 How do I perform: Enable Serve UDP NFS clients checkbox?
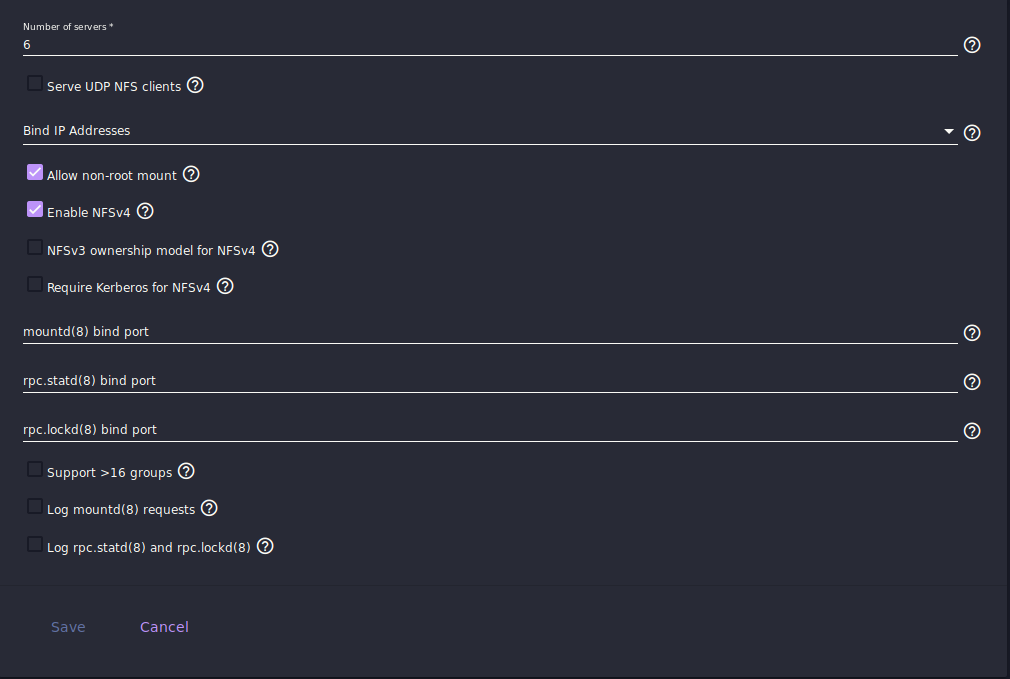[x=35, y=83]
